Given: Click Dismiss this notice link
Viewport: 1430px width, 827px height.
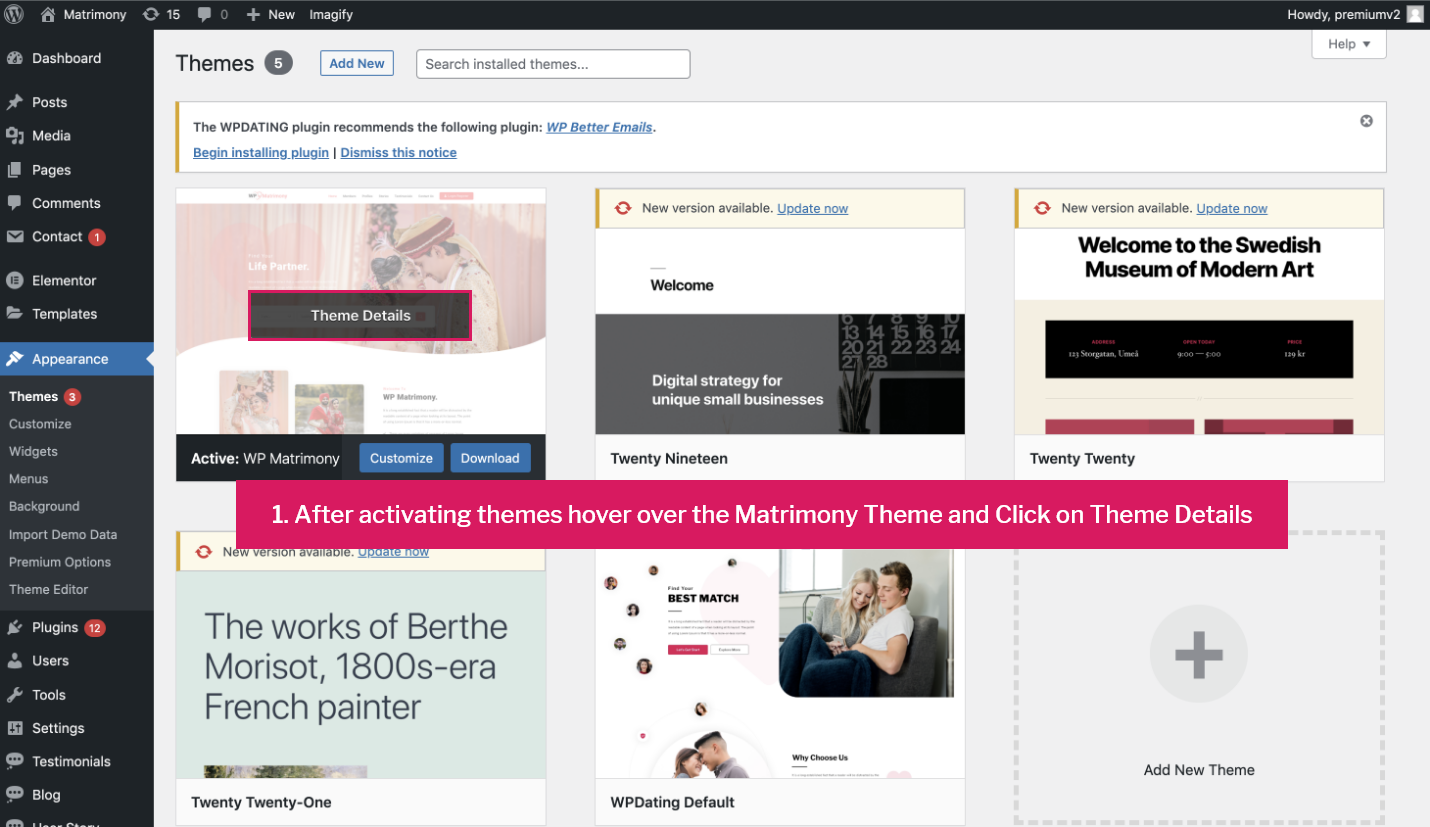Looking at the screenshot, I should [x=398, y=153].
